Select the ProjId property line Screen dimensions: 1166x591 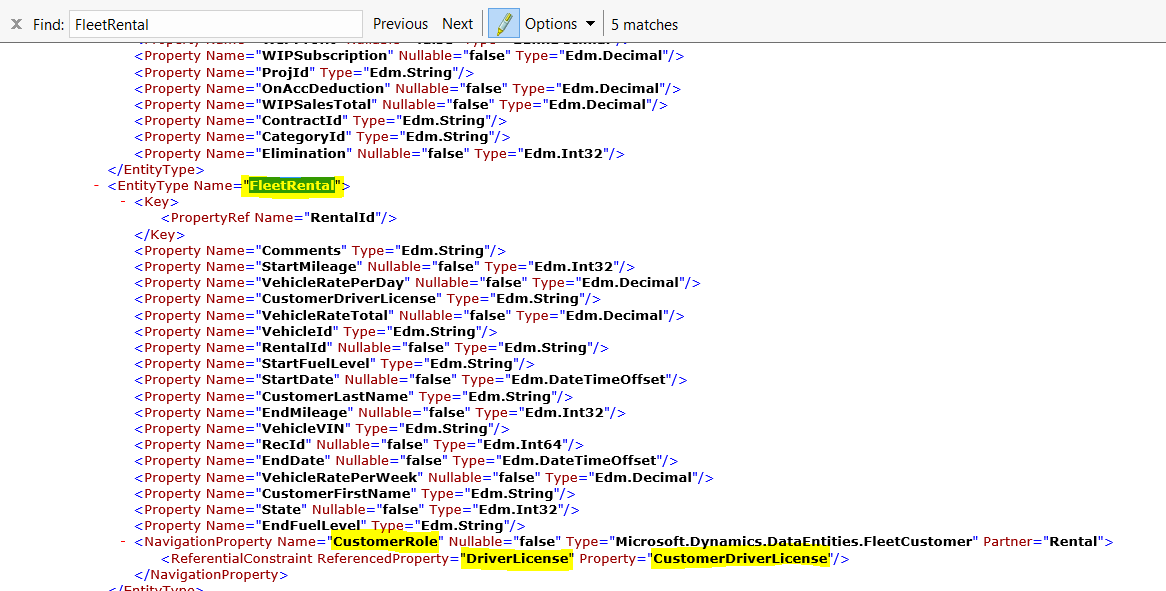[x=303, y=72]
